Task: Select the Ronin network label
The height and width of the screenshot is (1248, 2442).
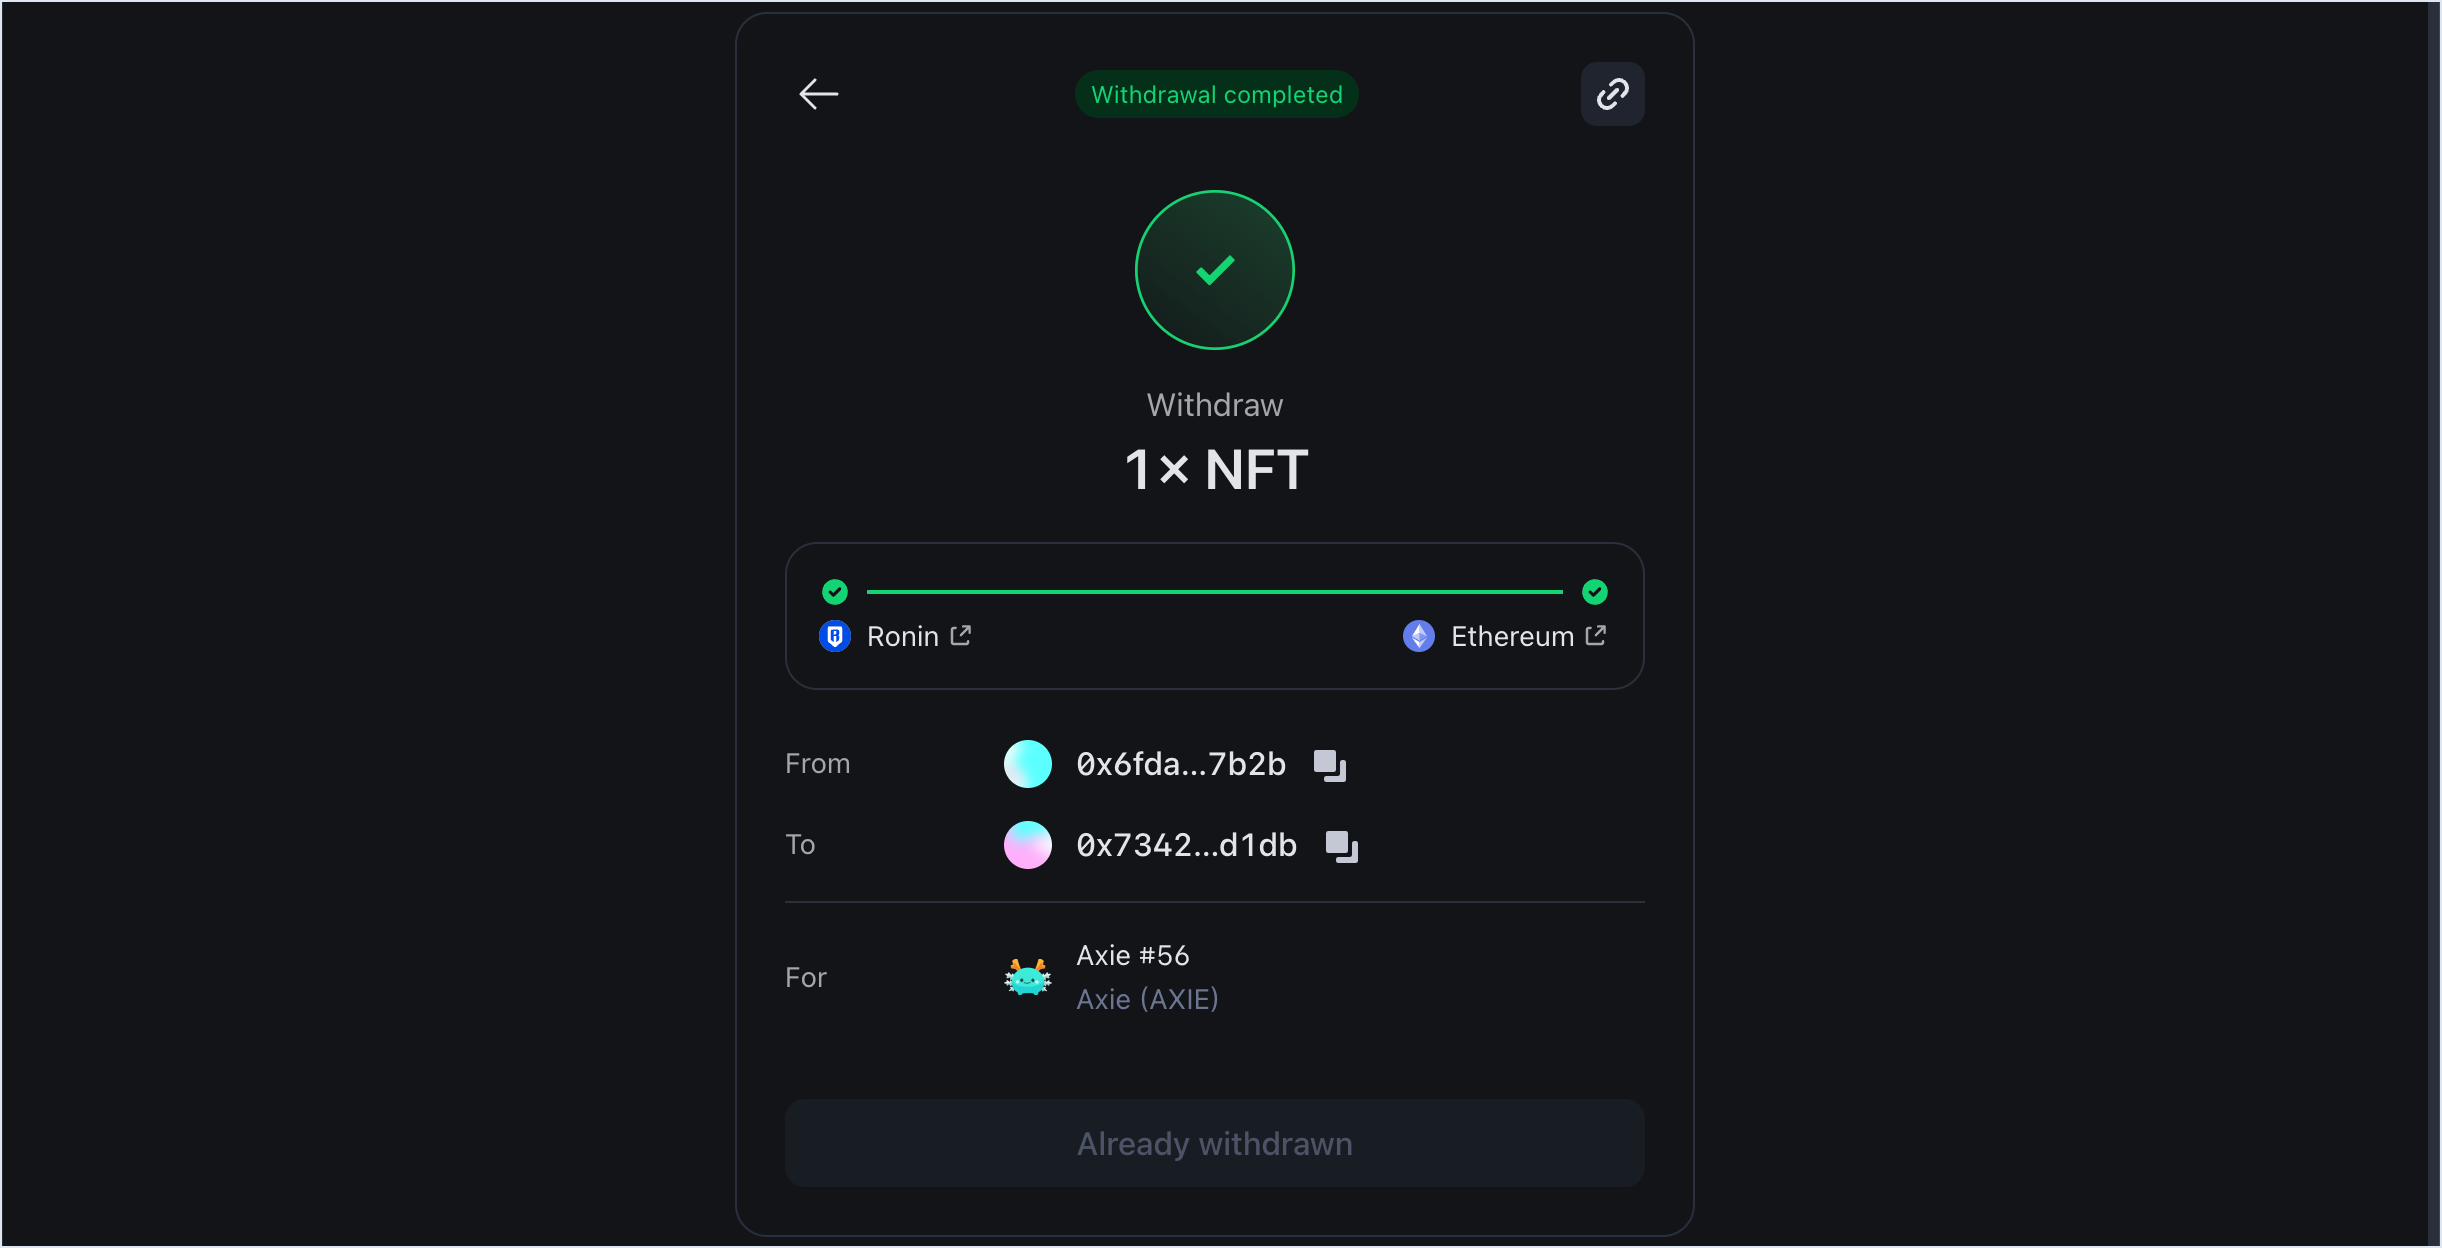Action: 901,636
